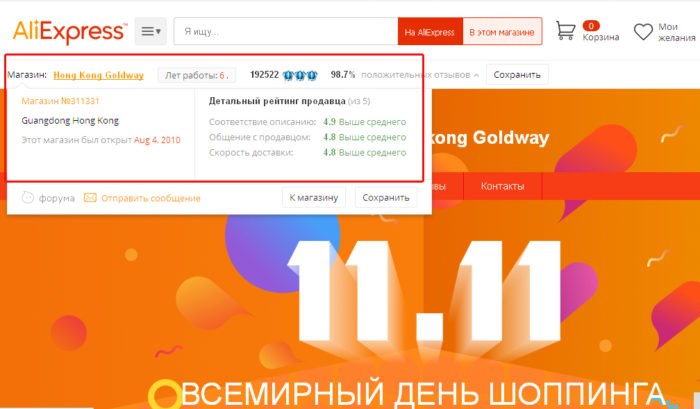Click 'Guangdong Hong Kong' location text
Viewport: 700px width, 409px height.
(70, 121)
